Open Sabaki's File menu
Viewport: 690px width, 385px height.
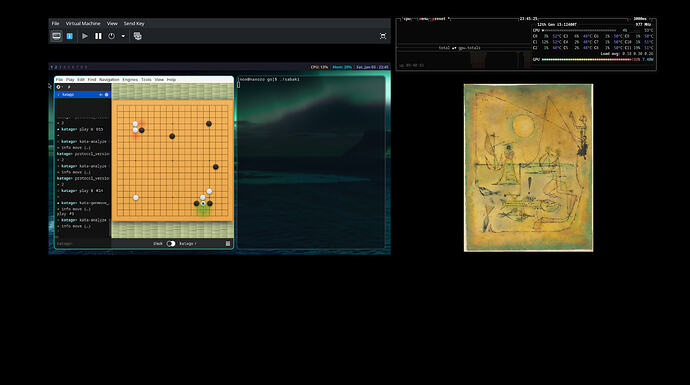point(59,80)
